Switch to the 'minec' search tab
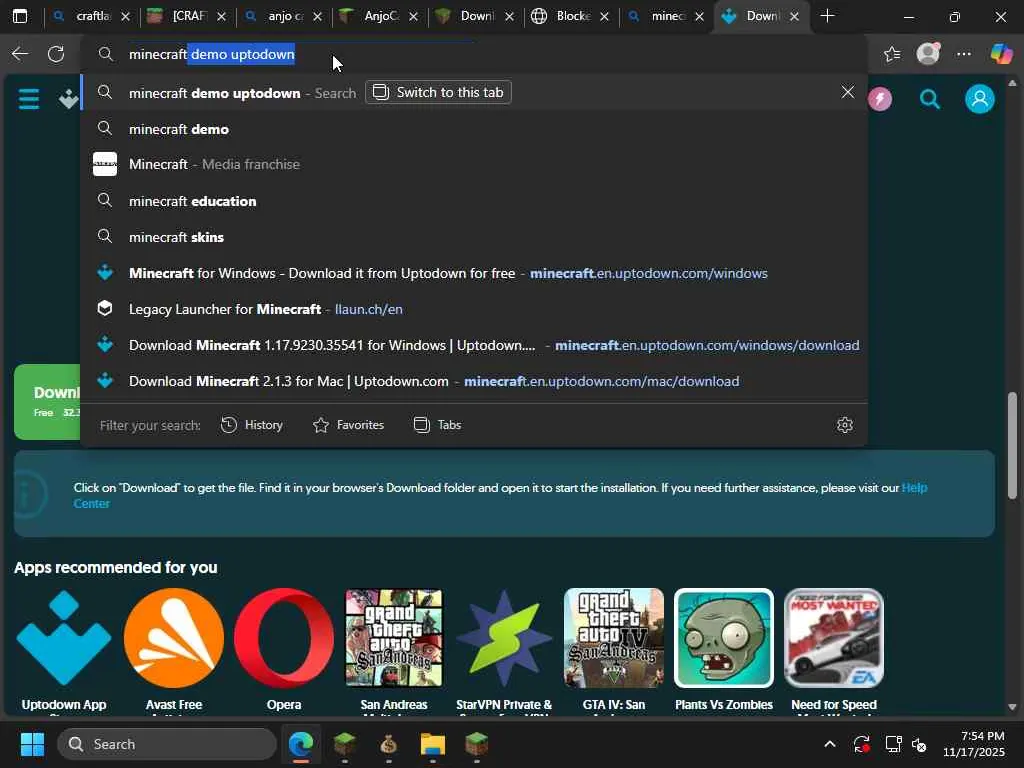Image resolution: width=1024 pixels, height=768 pixels. click(x=665, y=16)
